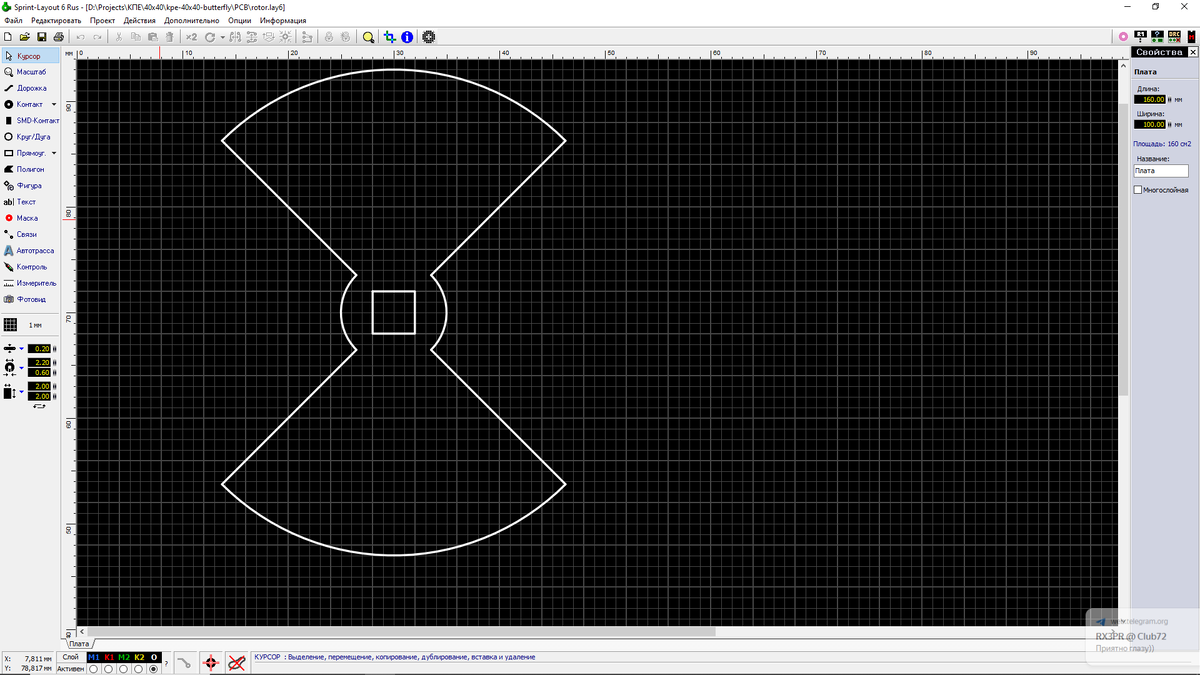Select the Фигура shape tool

tap(30, 185)
